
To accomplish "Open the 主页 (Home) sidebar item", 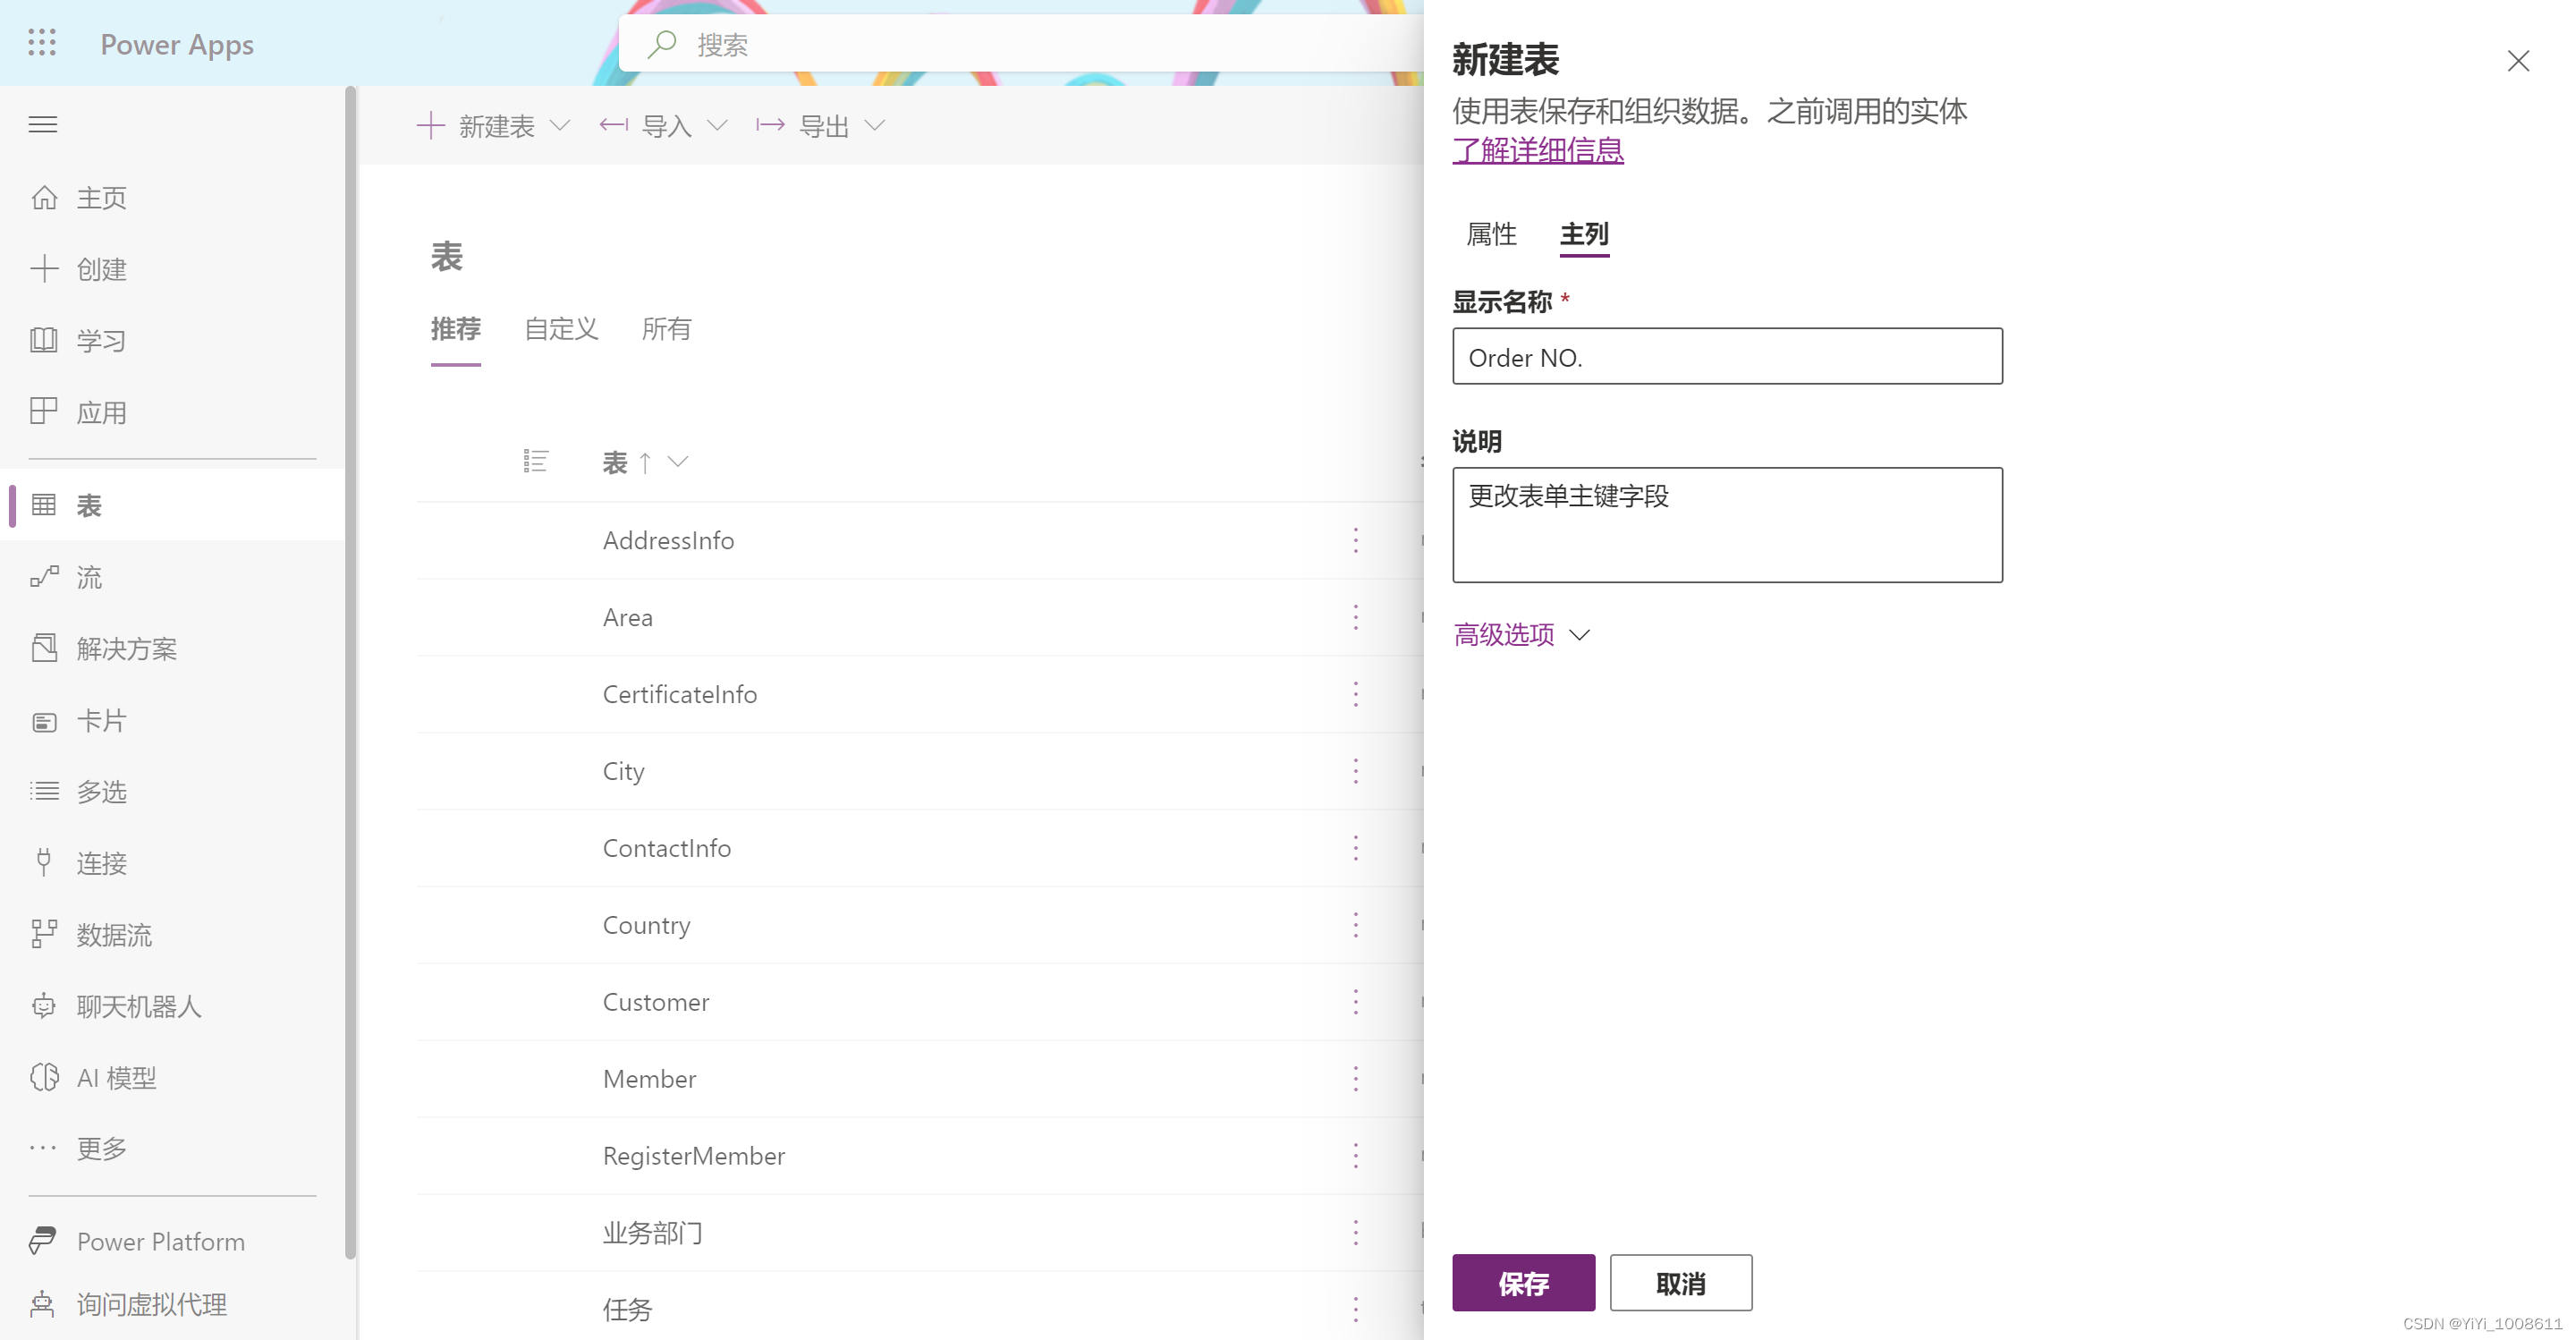I will pyautogui.click(x=100, y=197).
